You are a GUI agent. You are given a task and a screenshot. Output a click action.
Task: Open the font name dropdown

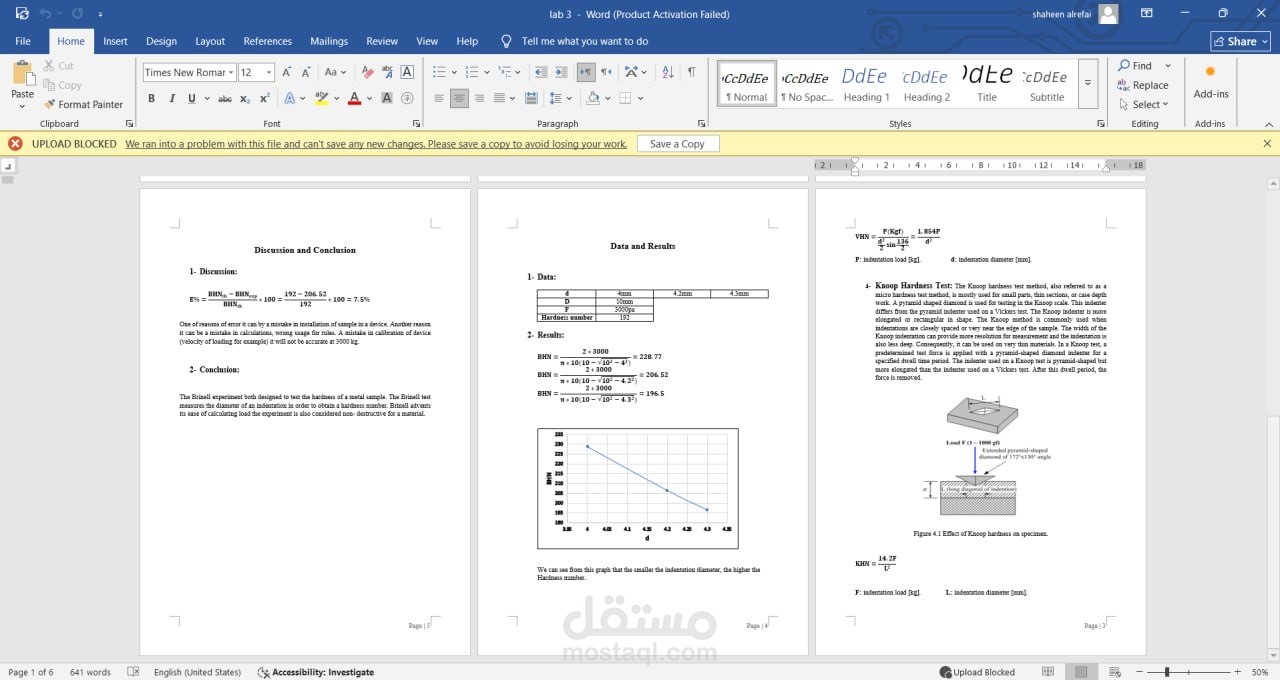point(231,72)
